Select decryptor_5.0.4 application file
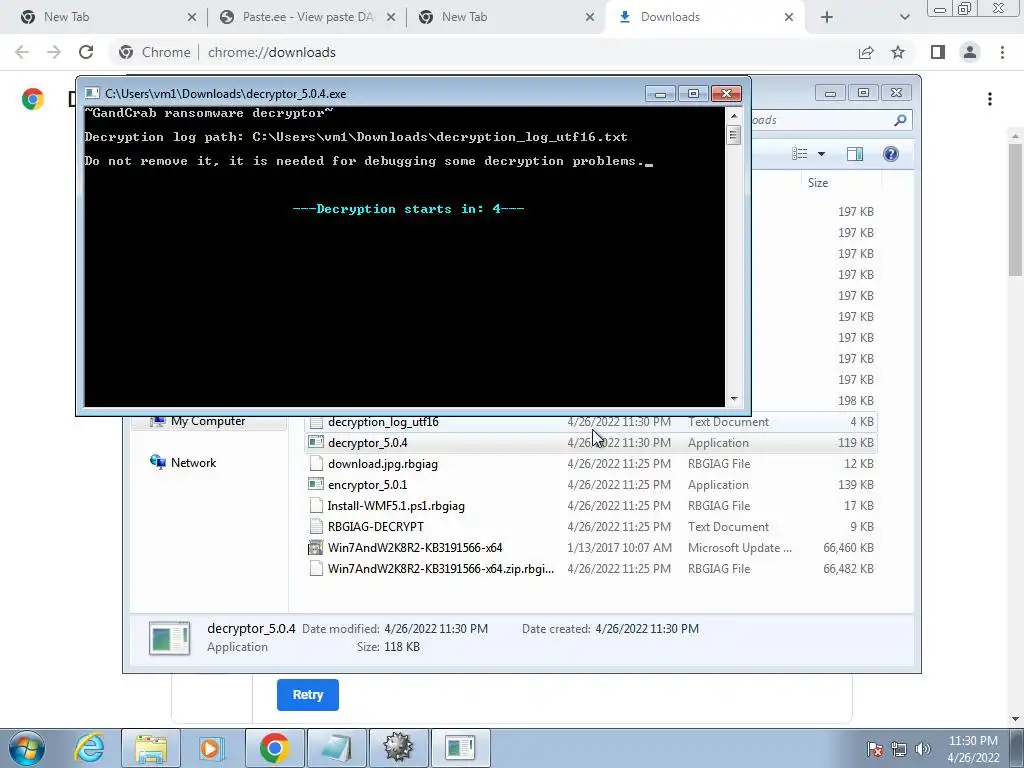The width and height of the screenshot is (1024, 768). pyautogui.click(x=591, y=443)
